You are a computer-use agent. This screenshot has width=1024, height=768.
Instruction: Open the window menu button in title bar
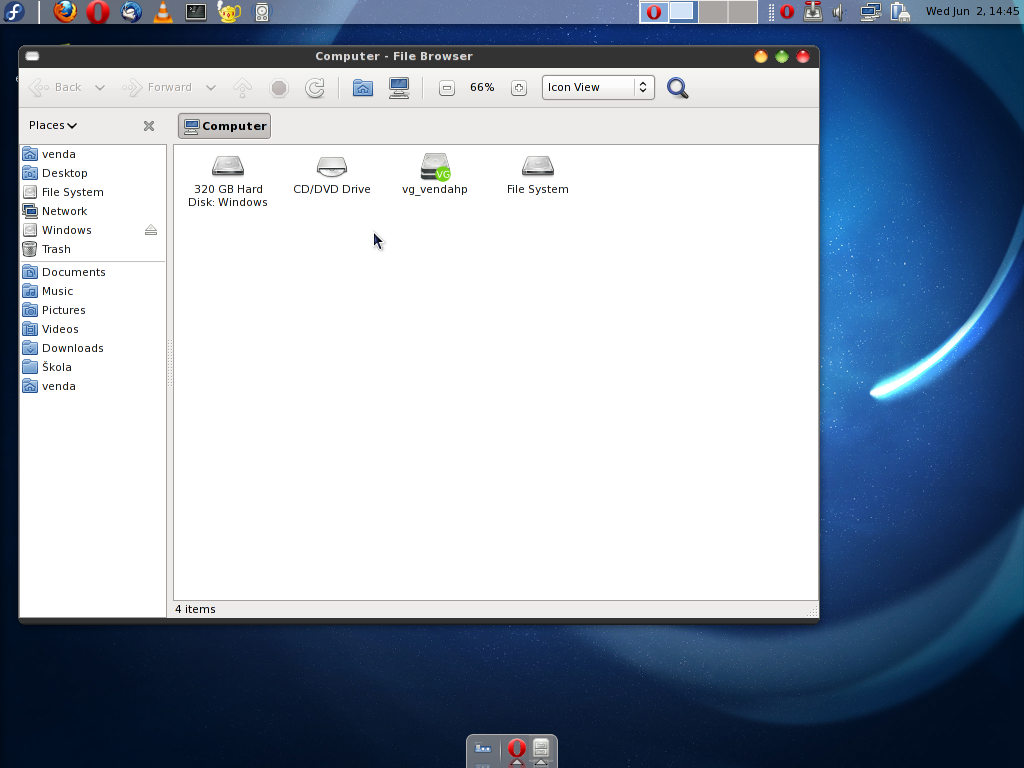click(x=32, y=56)
